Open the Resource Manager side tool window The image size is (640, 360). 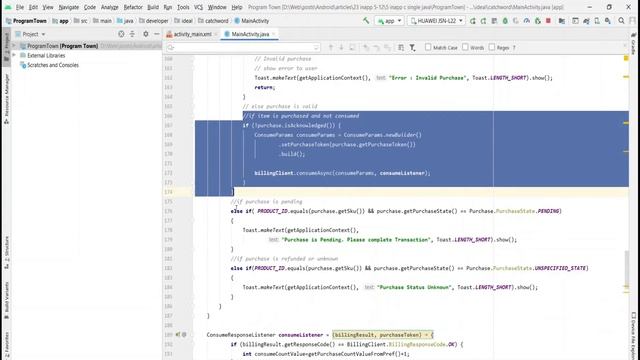pos(6,99)
